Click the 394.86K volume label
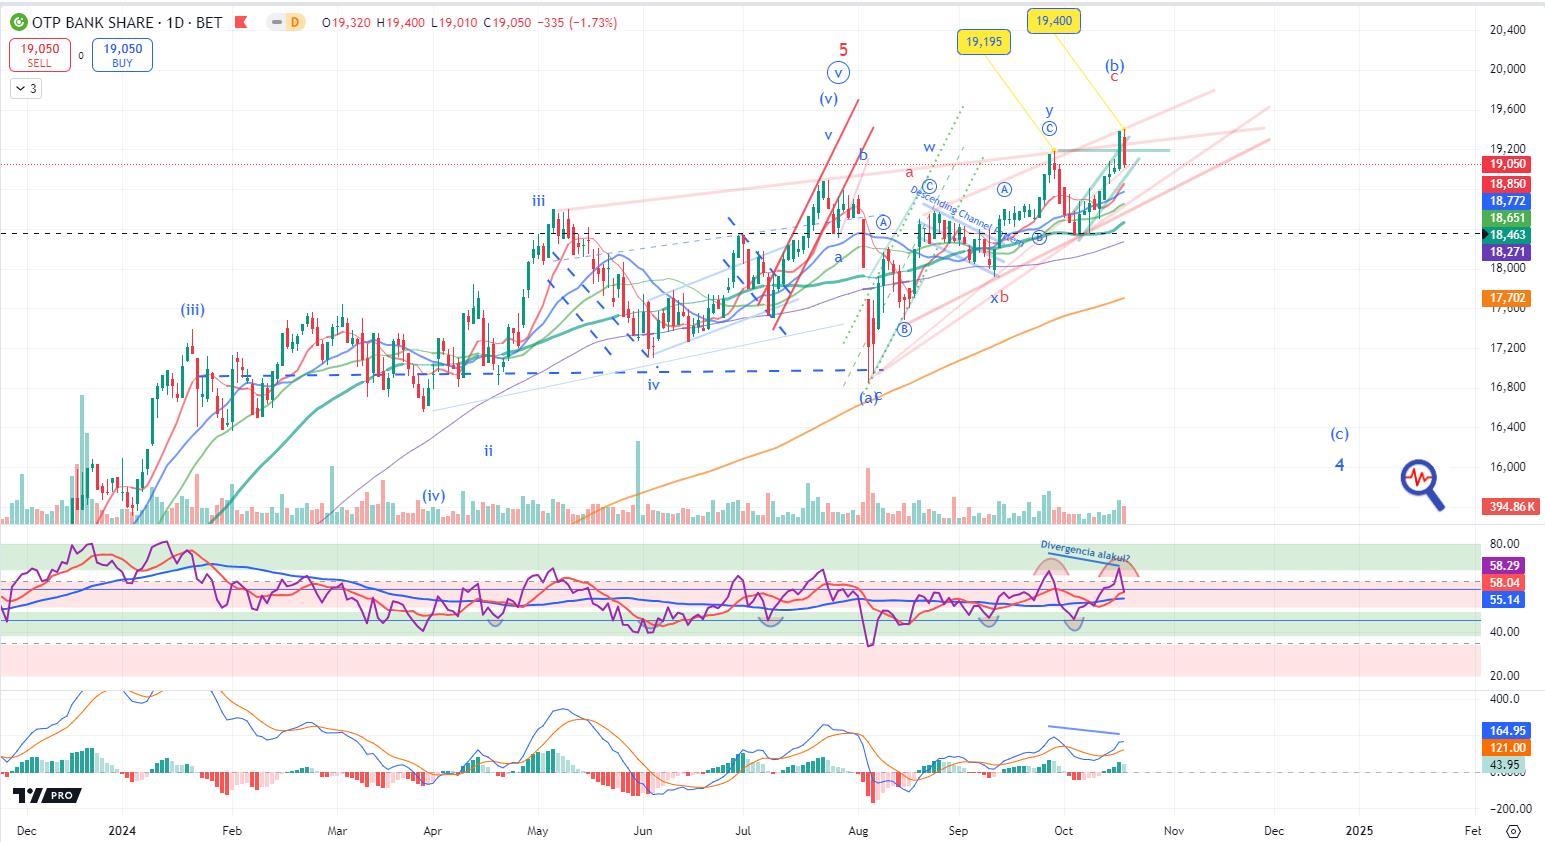Screen dimensions: 1545x842 pos(1512,507)
